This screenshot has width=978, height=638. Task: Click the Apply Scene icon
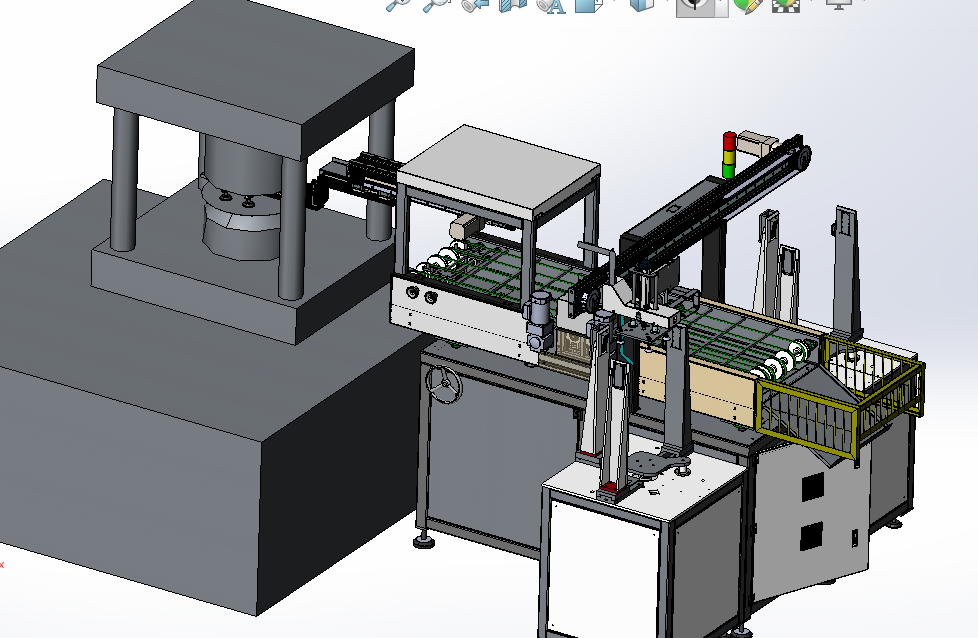click(x=786, y=5)
